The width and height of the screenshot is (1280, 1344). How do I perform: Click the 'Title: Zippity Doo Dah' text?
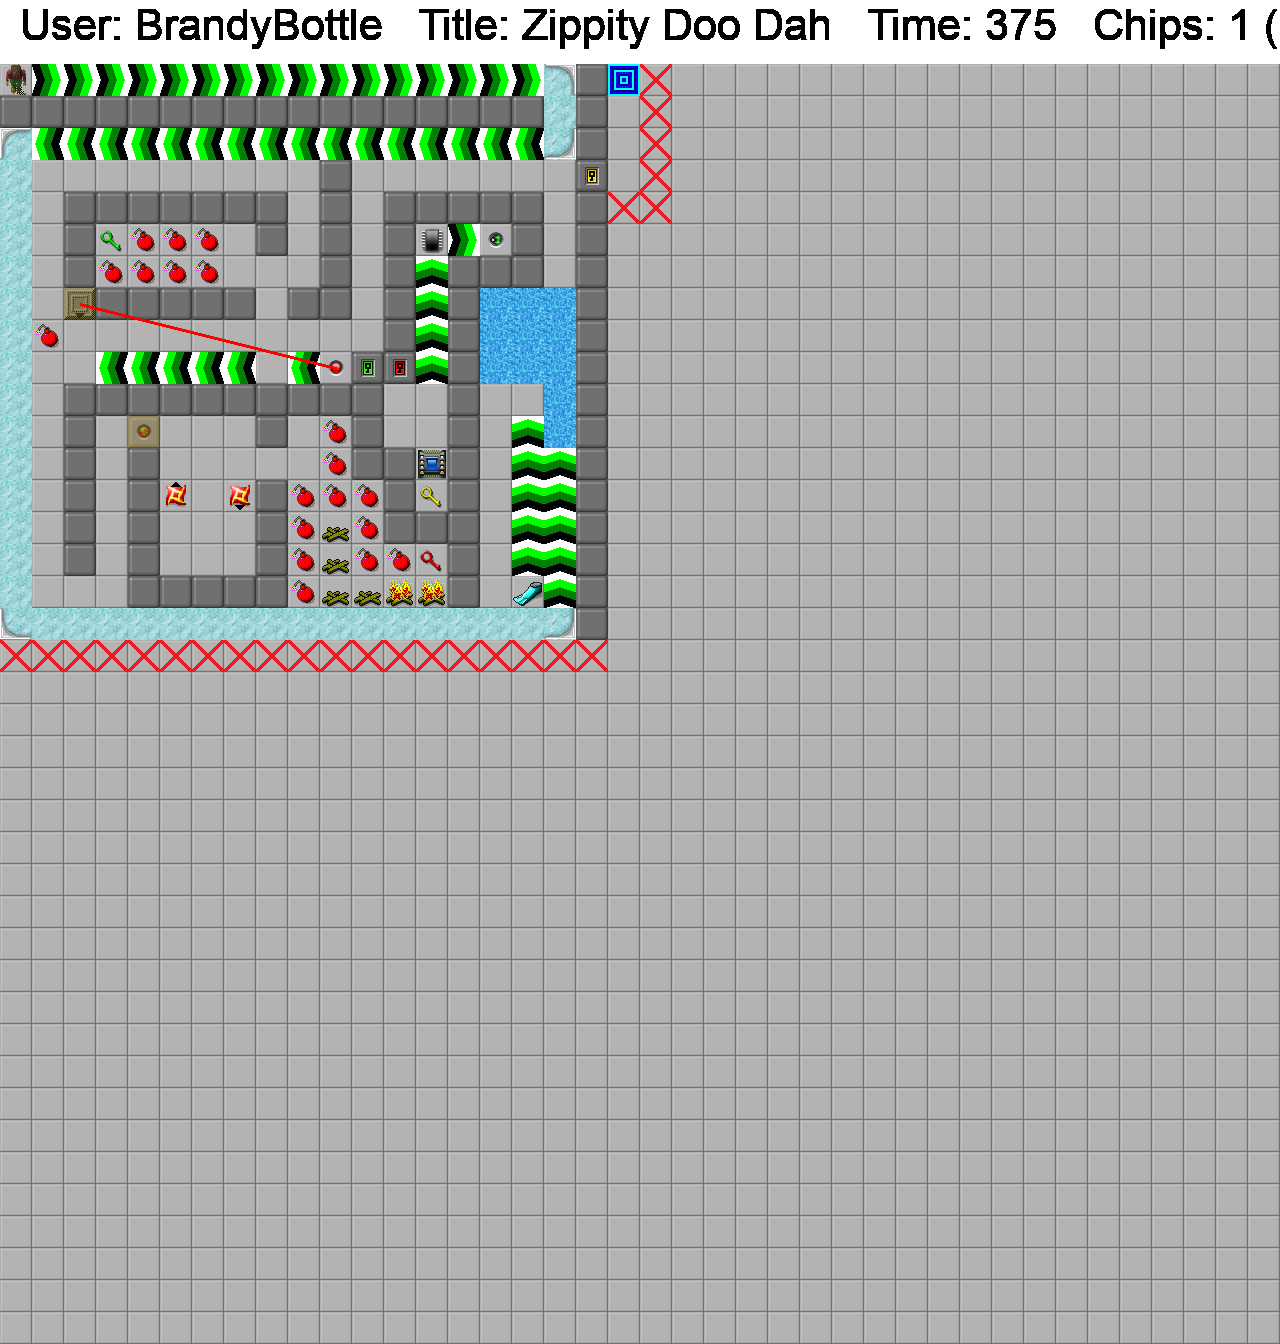tap(625, 26)
